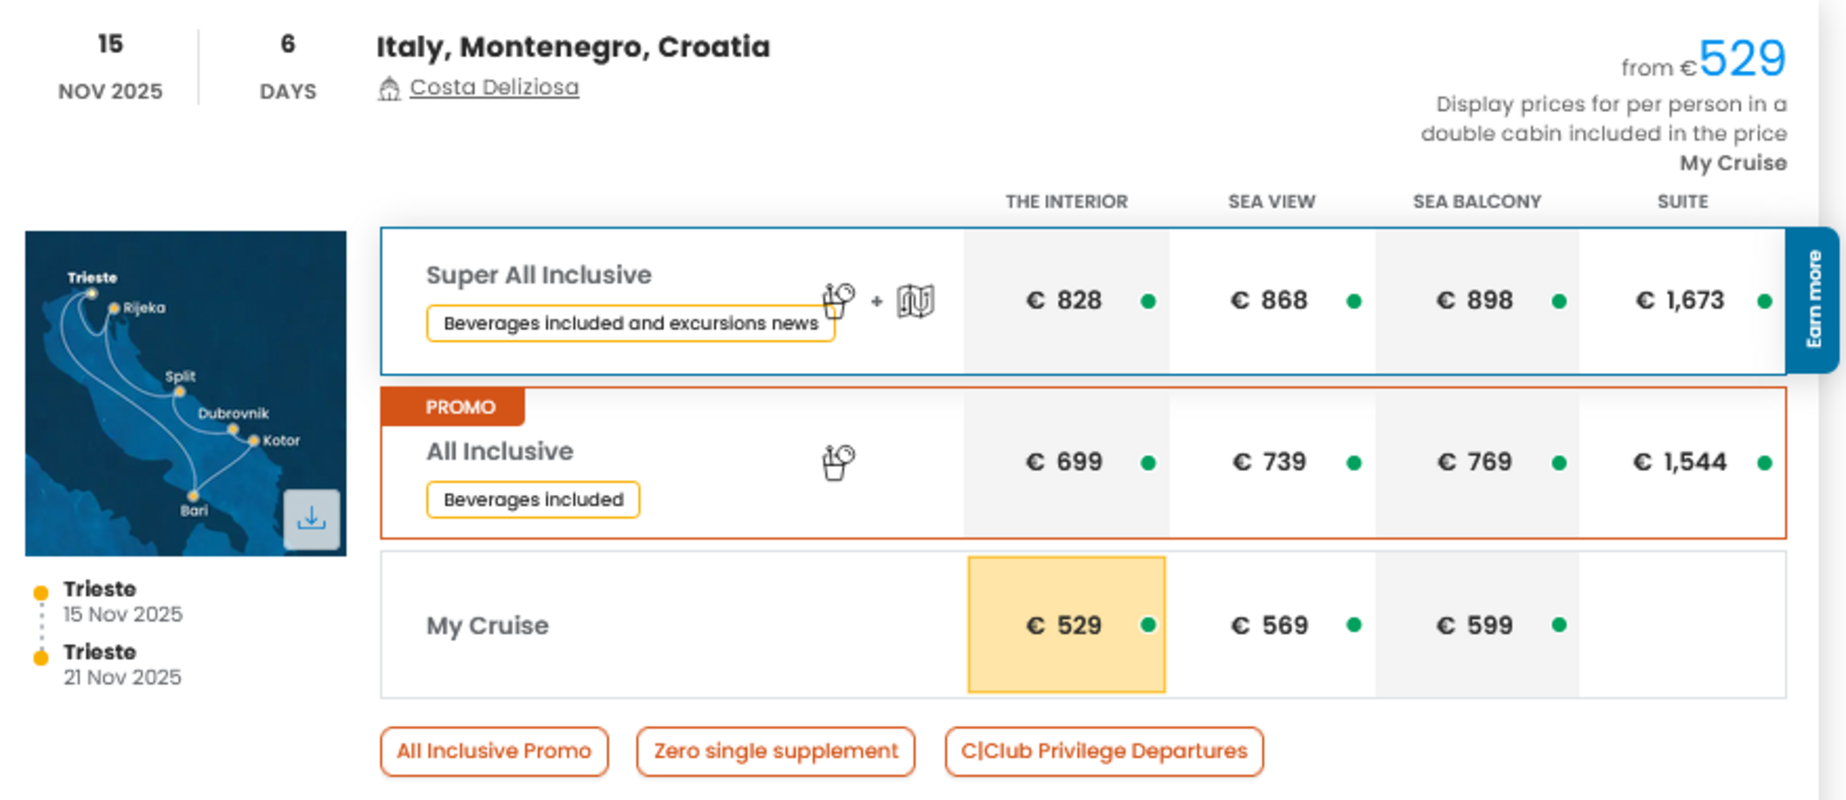The height and width of the screenshot is (800, 1846).
Task: Click the excursions map icon
Action: (x=915, y=301)
